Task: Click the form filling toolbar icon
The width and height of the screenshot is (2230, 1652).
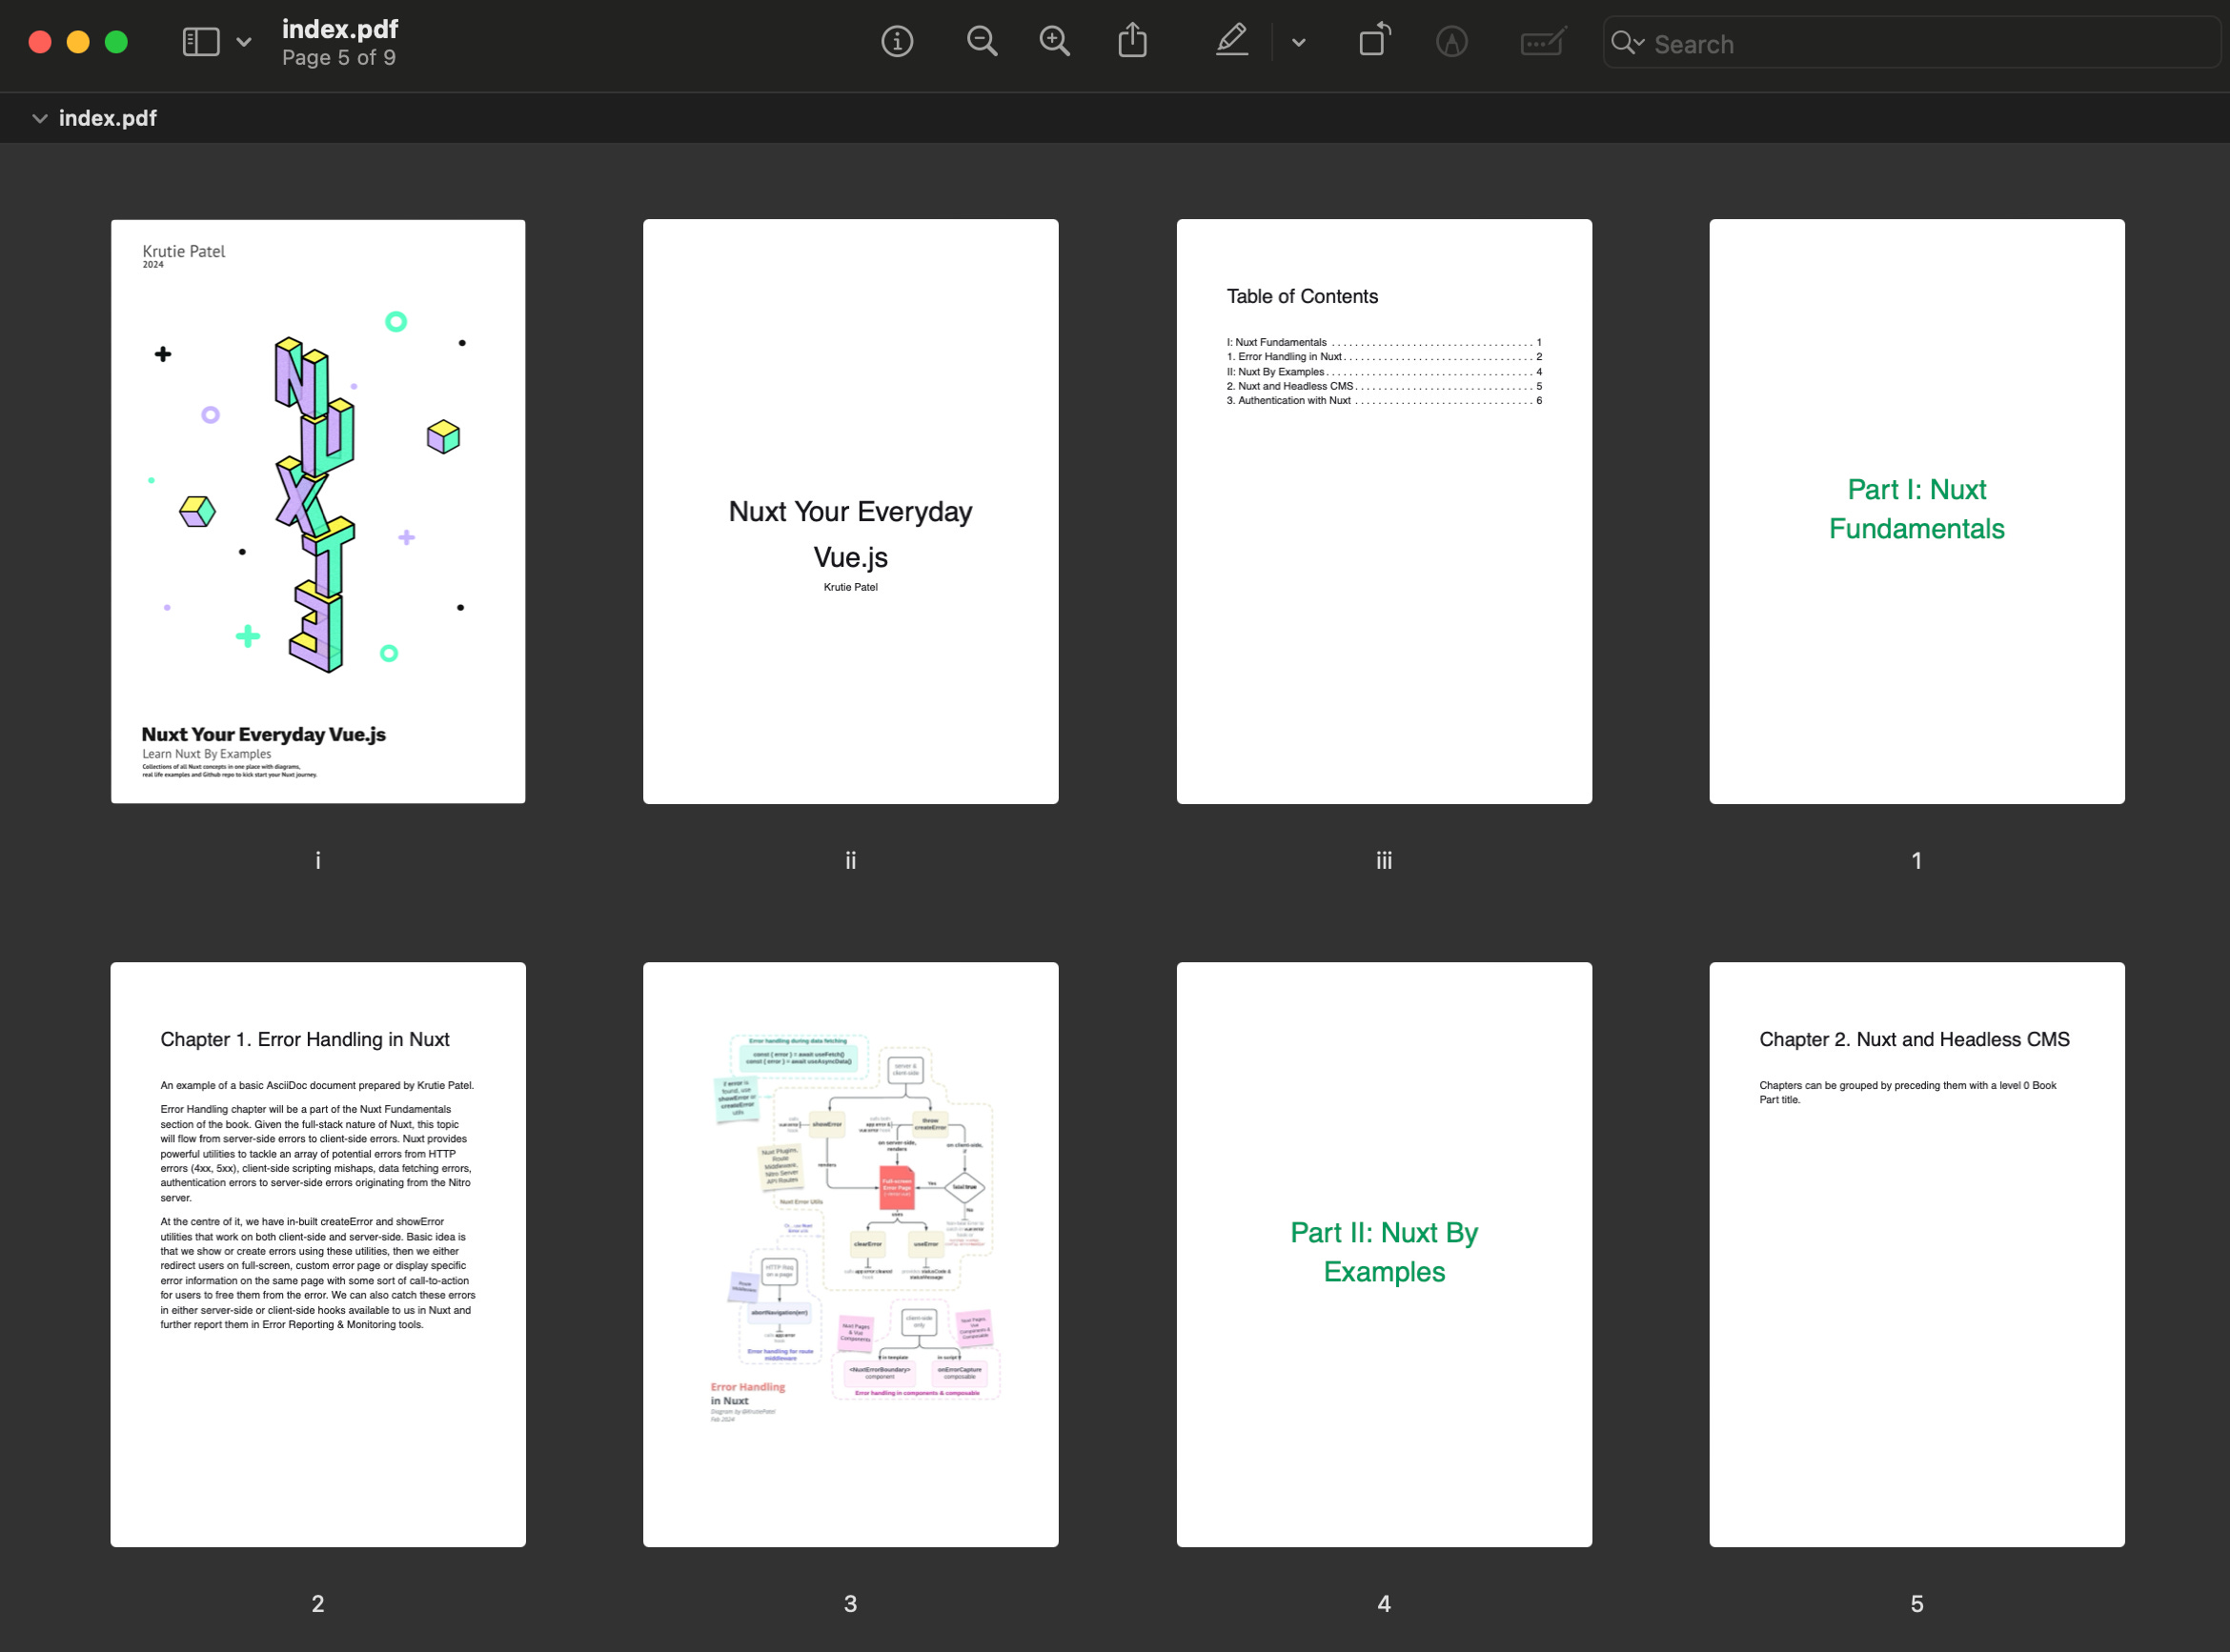Action: pos(1542,42)
